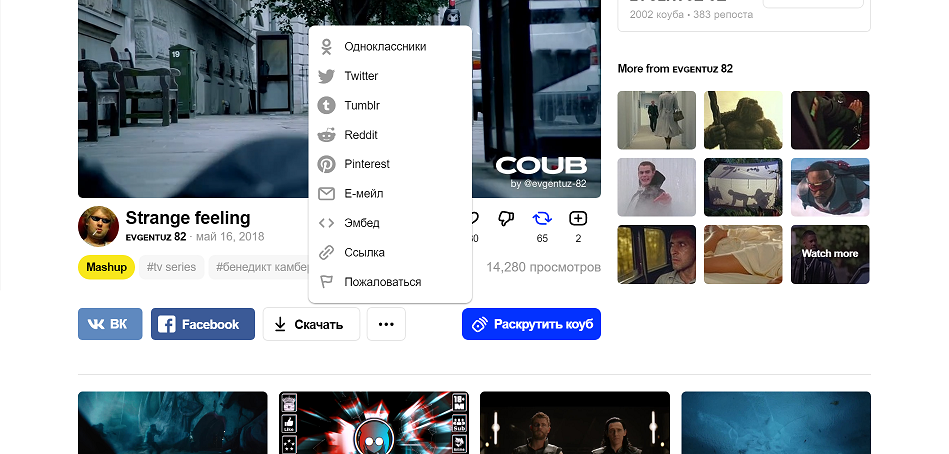Open the evgentuz 82 avatar picture
This screenshot has width=949, height=454.
tap(98, 226)
